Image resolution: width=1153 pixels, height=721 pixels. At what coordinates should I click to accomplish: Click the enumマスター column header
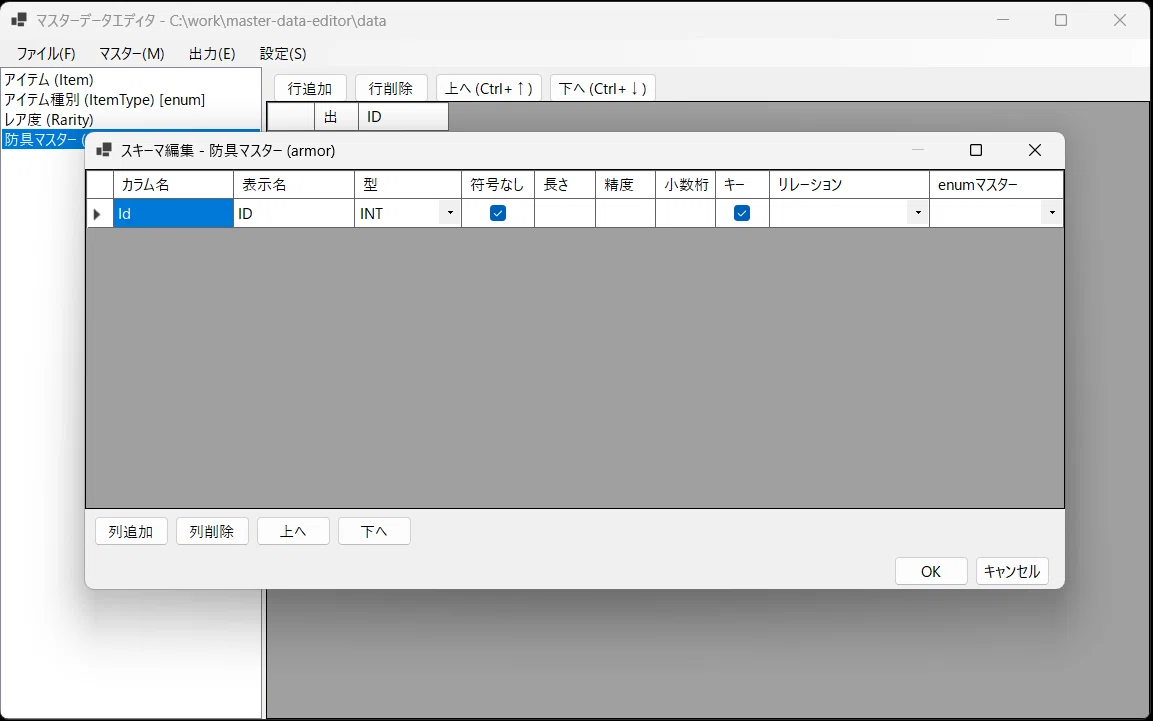coord(996,184)
